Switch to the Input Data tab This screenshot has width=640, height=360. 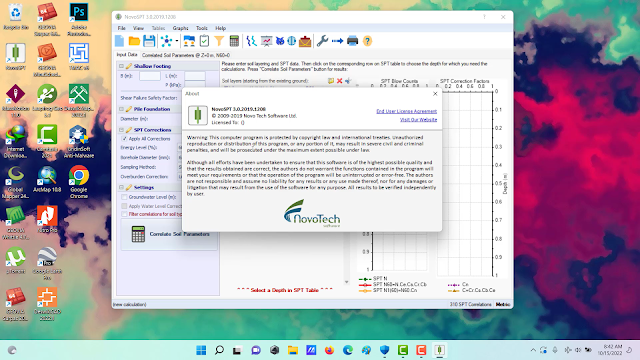127,55
